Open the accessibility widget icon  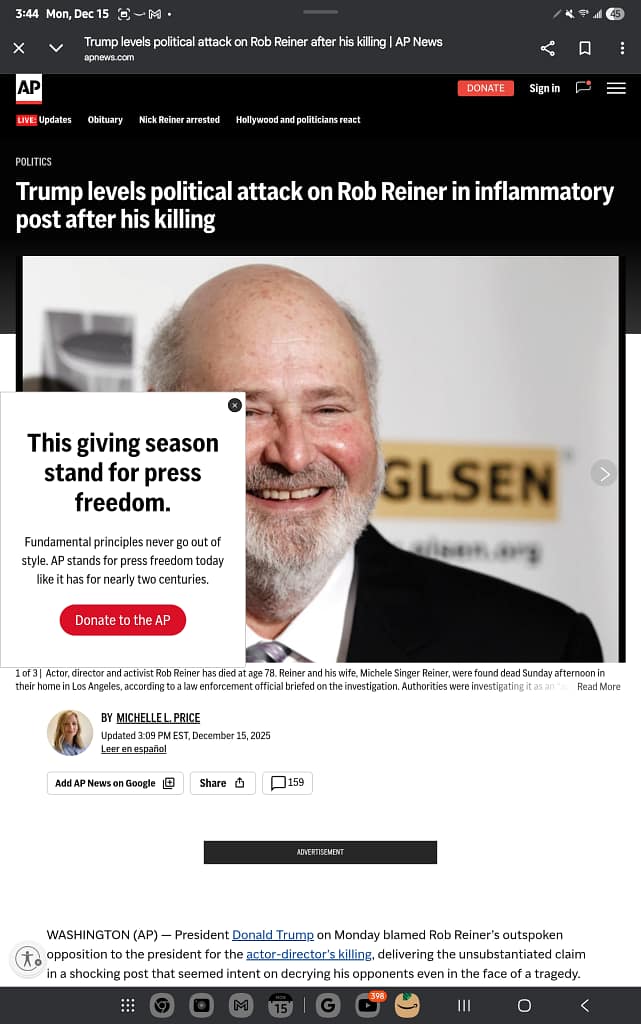pos(28,959)
